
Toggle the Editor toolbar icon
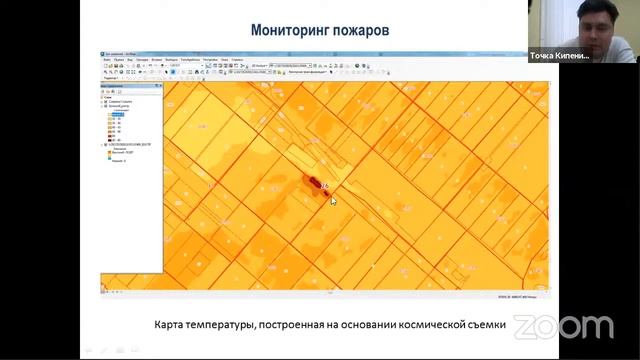(209, 66)
